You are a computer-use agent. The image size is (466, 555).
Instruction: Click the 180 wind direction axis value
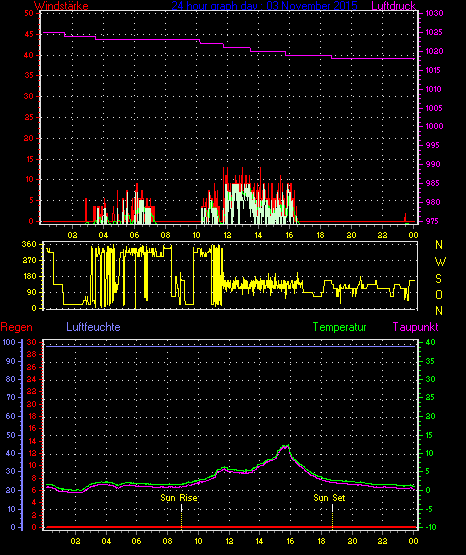coord(29,276)
